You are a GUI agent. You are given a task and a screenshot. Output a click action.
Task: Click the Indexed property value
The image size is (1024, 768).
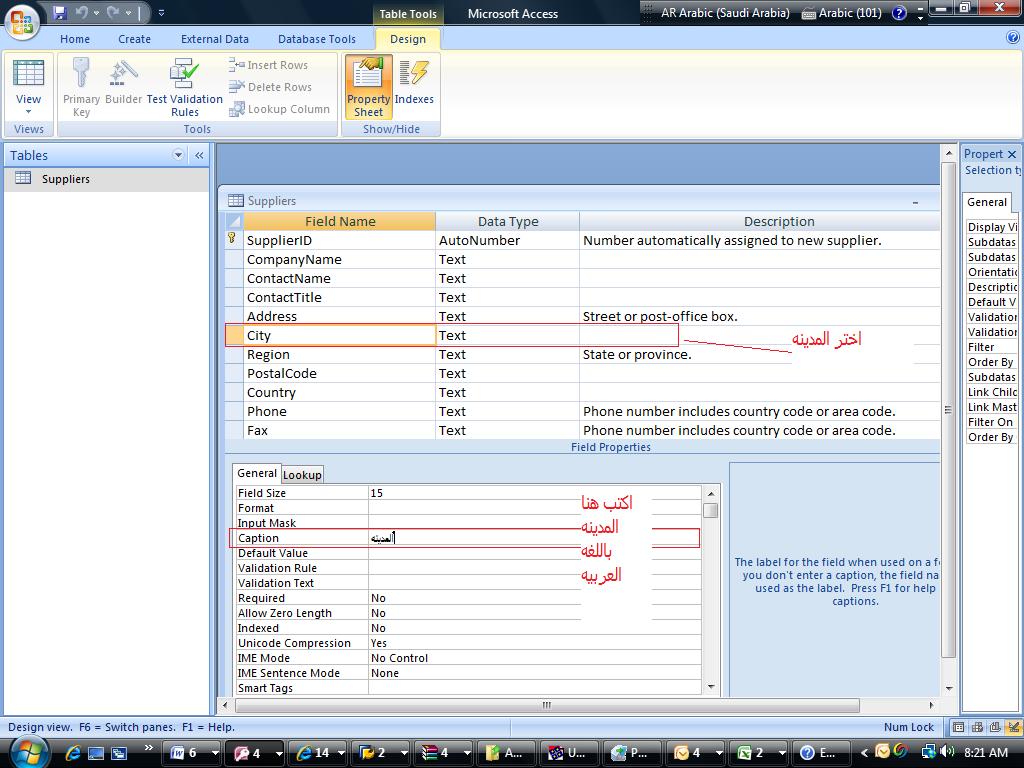534,628
